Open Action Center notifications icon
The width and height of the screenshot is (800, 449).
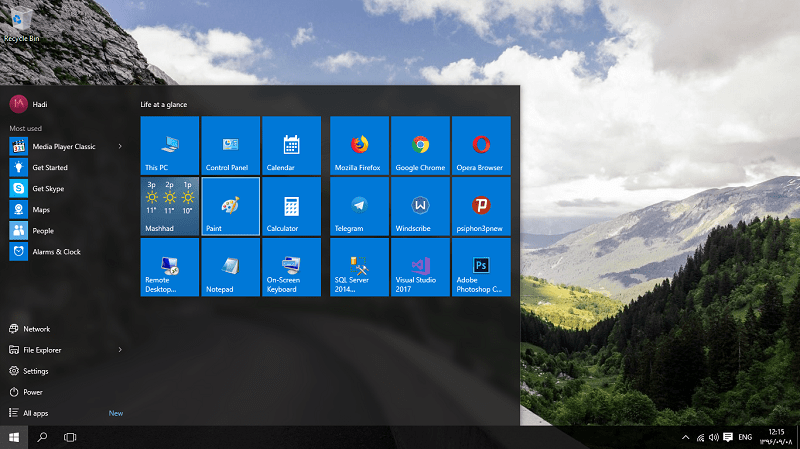[x=728, y=437]
